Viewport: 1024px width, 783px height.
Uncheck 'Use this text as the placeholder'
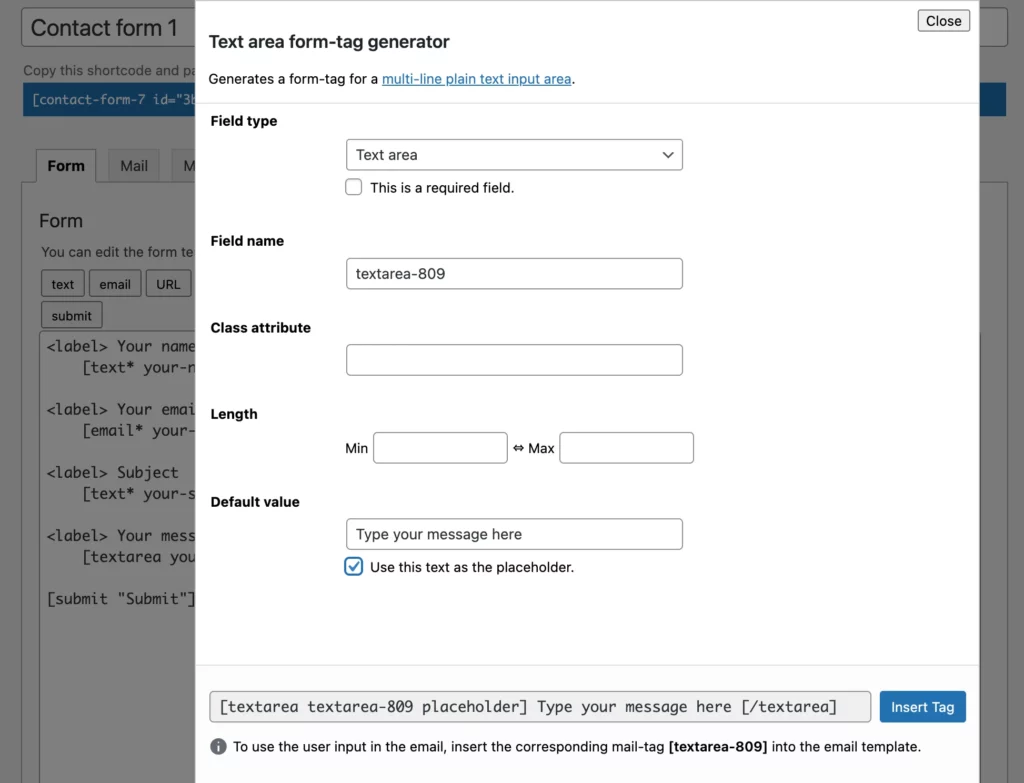pos(353,567)
